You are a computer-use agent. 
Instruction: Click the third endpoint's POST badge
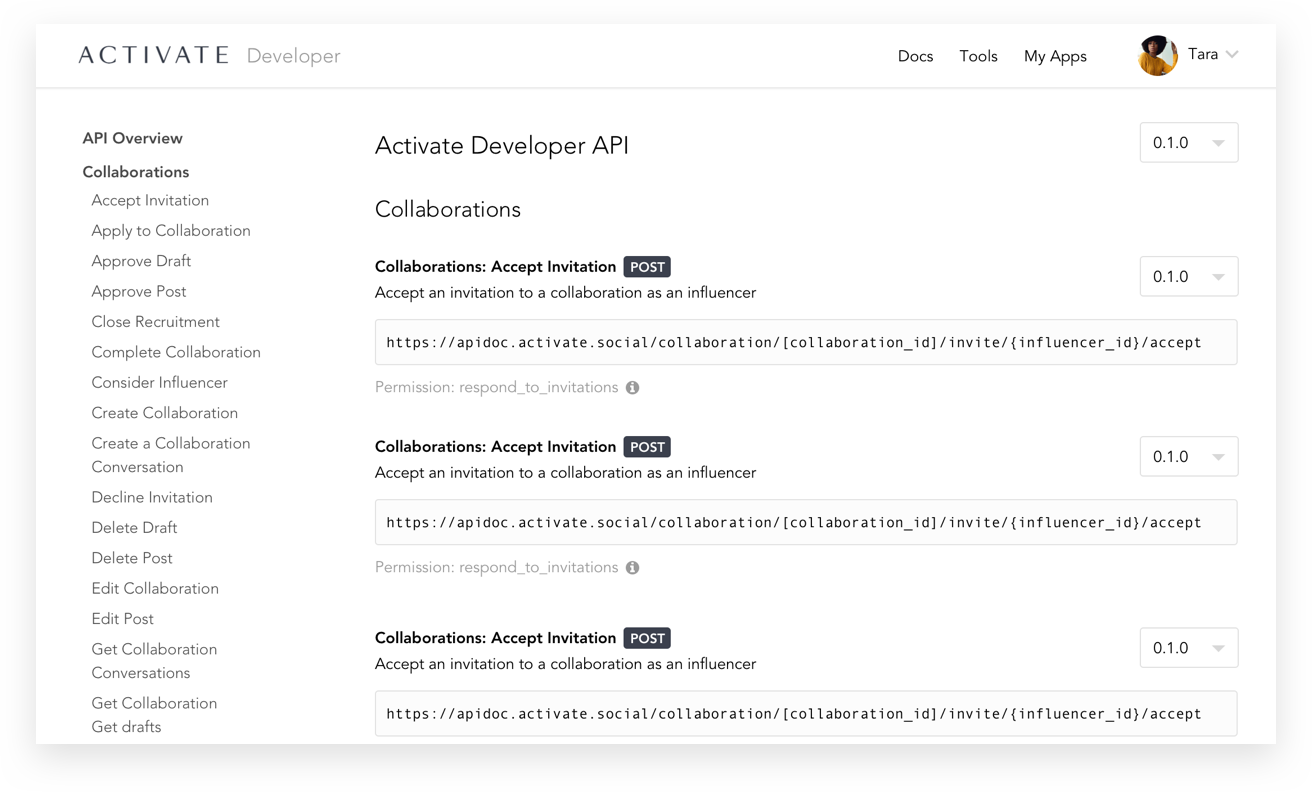pos(647,638)
